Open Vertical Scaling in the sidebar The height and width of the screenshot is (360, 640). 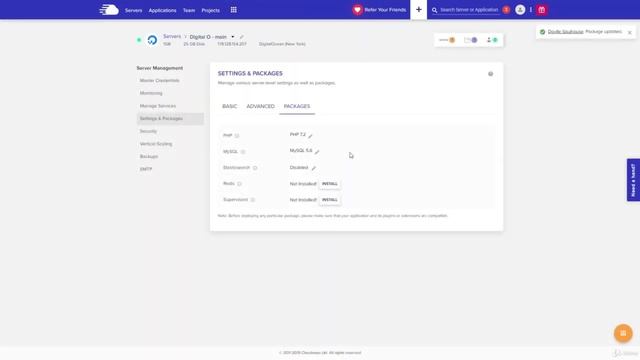pos(156,144)
